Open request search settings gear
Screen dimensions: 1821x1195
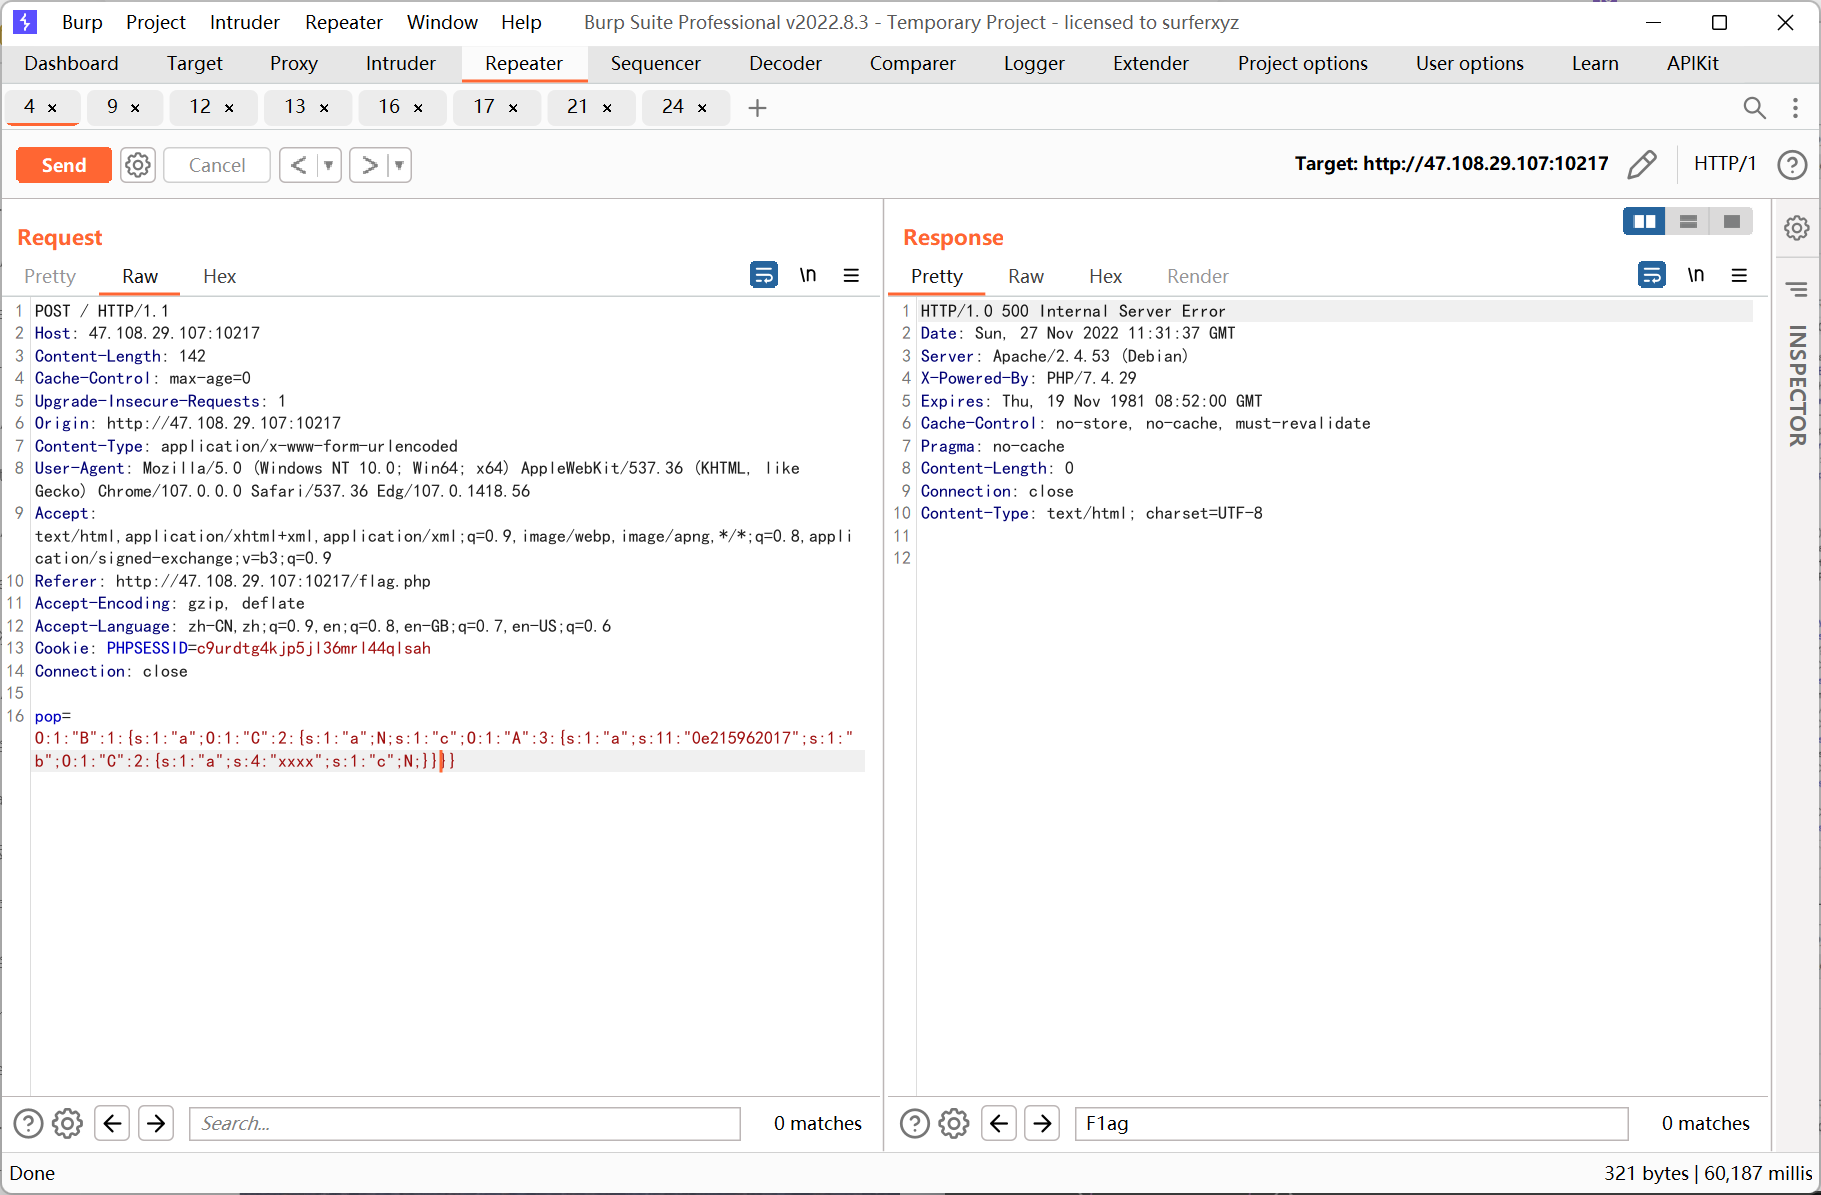pos(67,1124)
